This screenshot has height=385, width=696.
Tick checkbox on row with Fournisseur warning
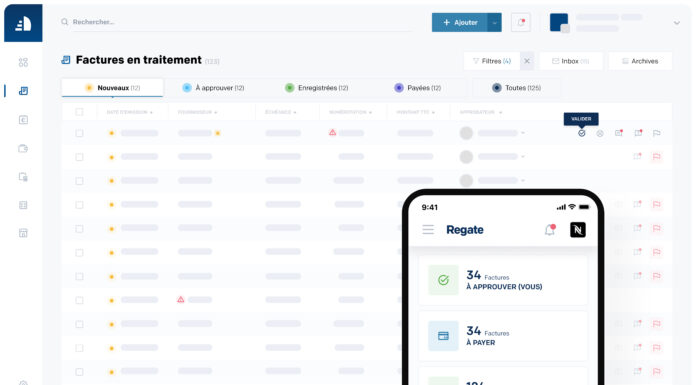[x=79, y=300]
